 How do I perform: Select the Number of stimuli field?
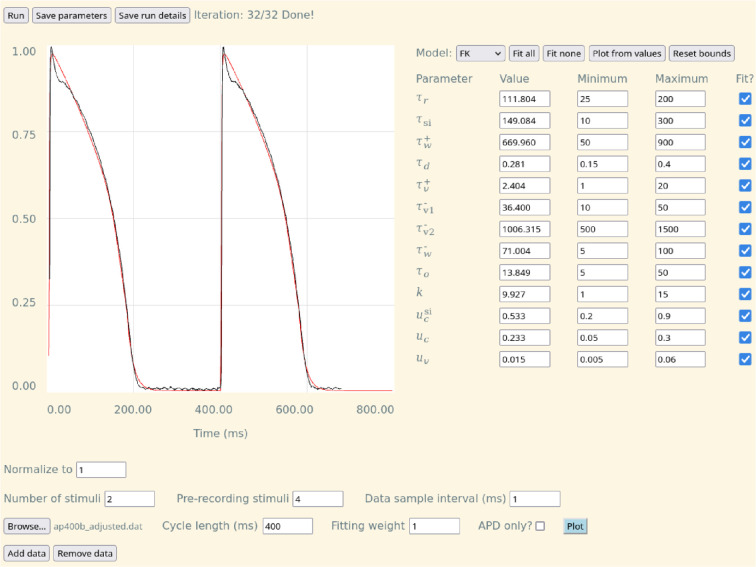click(x=129, y=498)
